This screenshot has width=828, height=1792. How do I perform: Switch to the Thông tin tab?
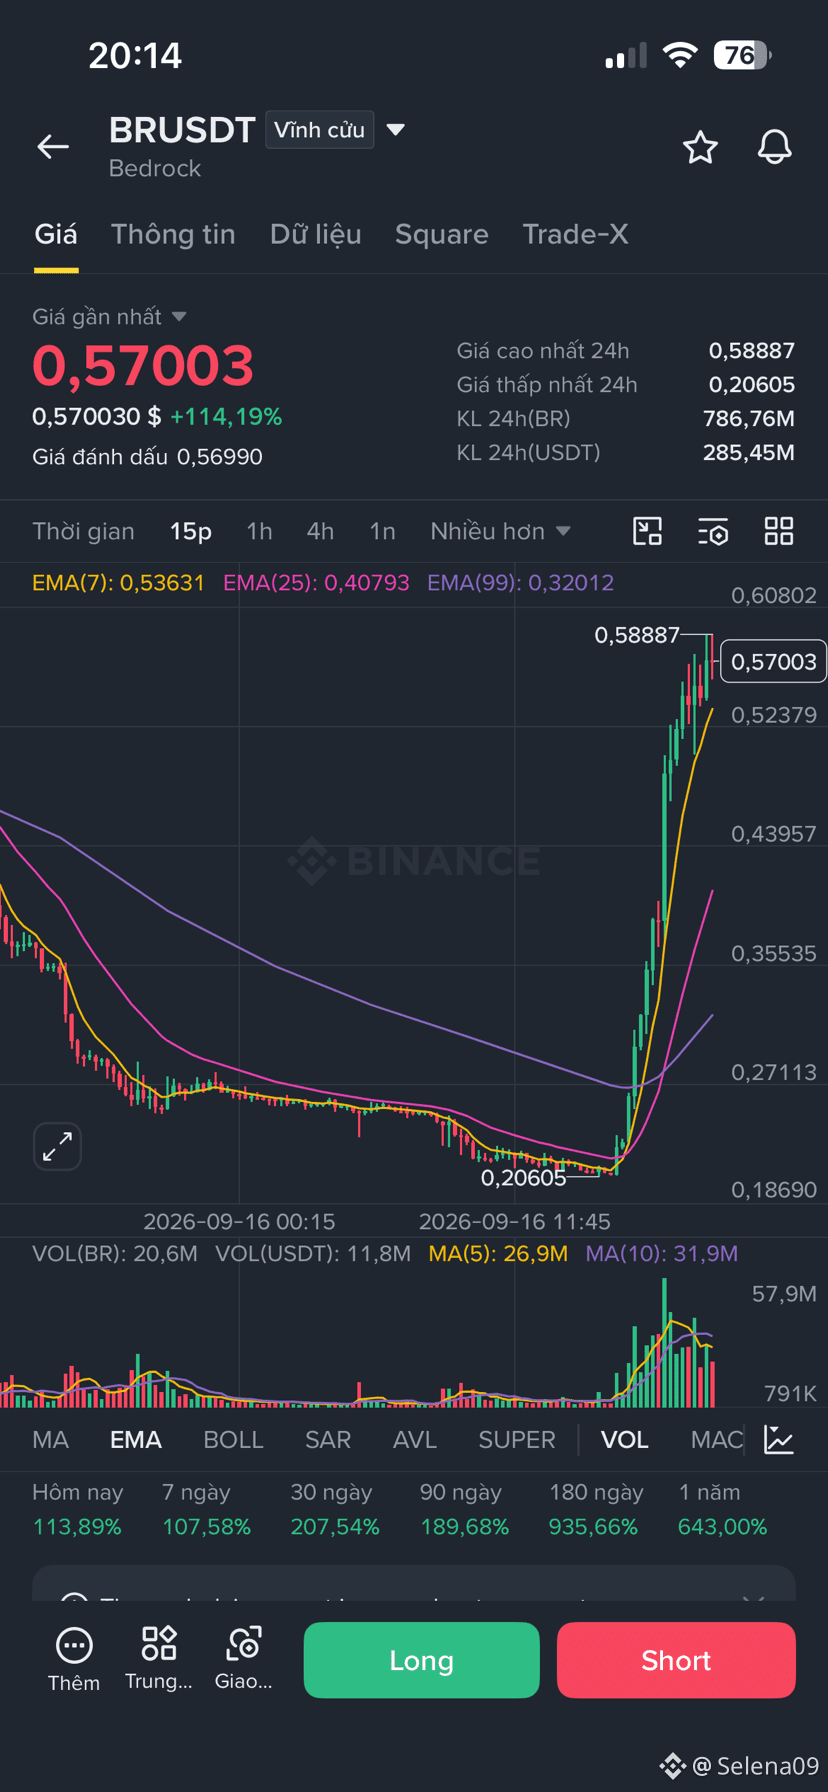[x=173, y=234]
